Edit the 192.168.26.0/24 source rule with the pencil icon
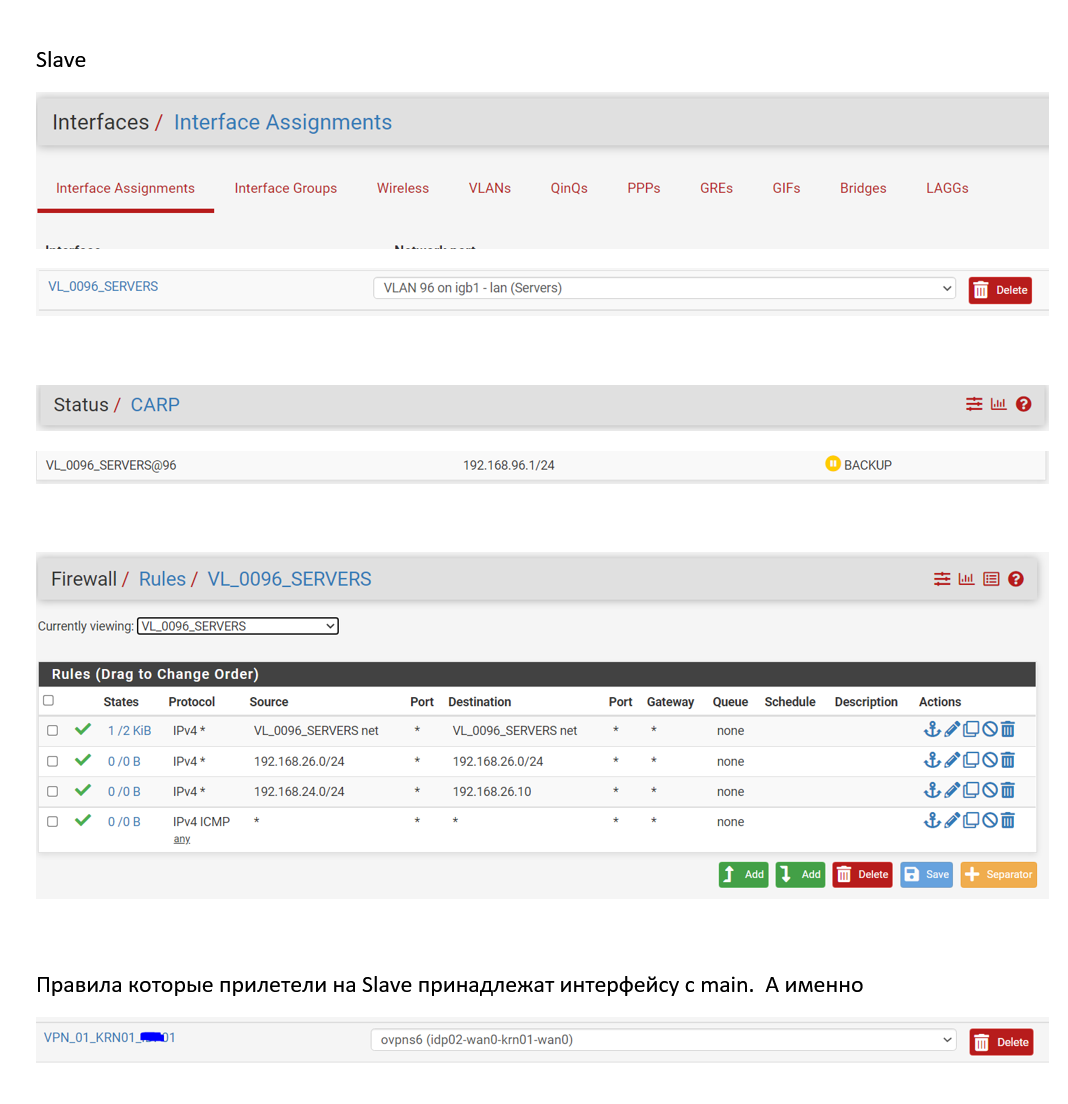Viewport: 1068px width, 1104px height. point(952,761)
